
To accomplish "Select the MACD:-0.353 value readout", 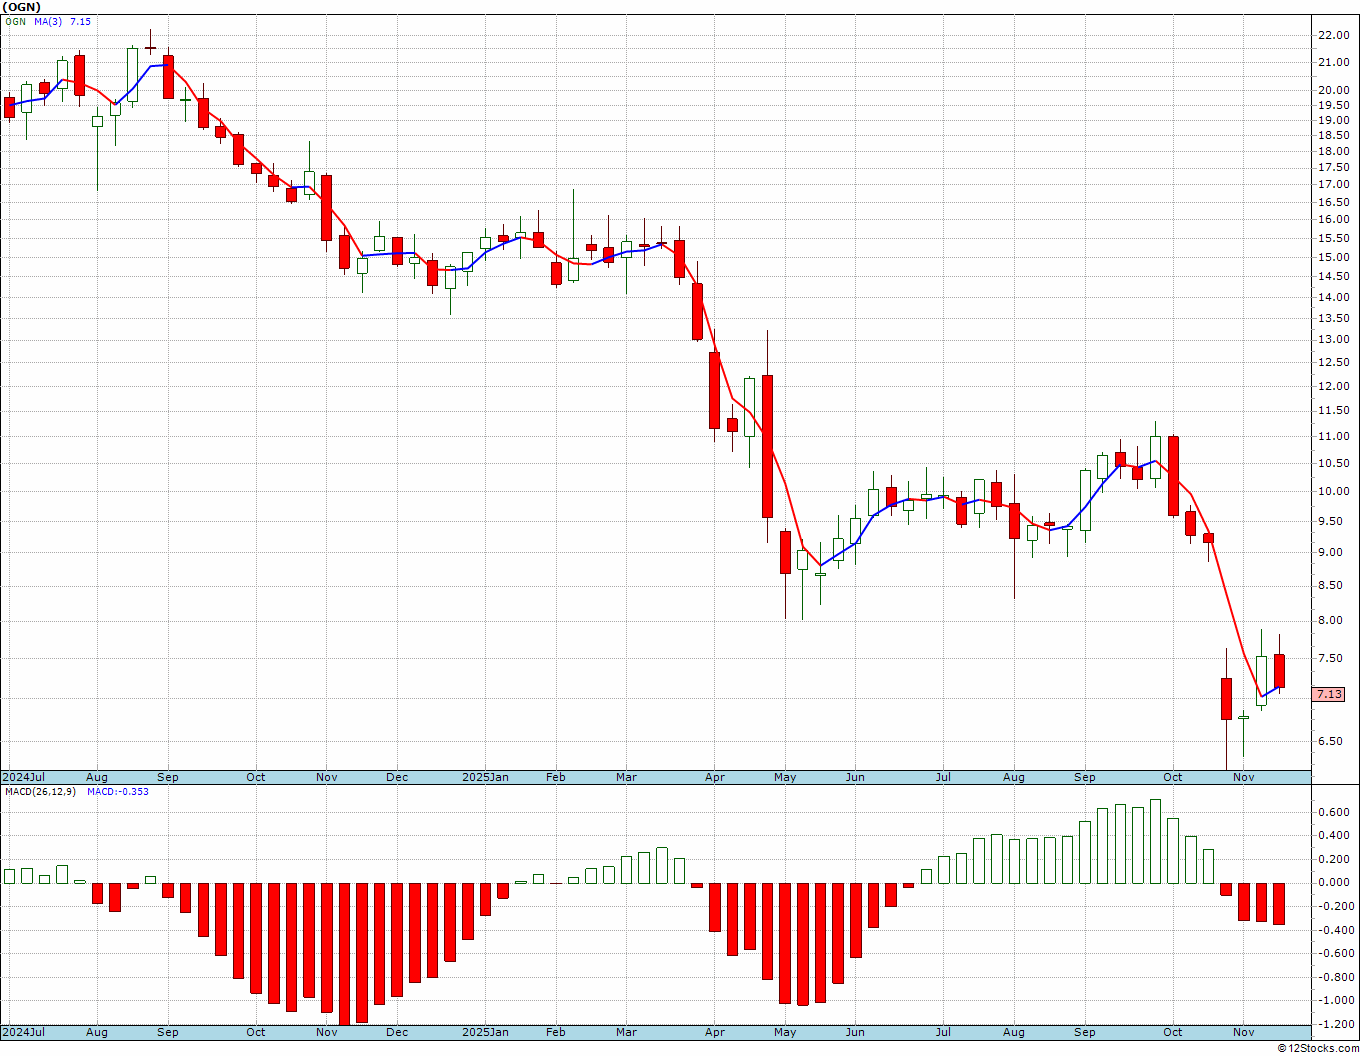I will coord(118,791).
